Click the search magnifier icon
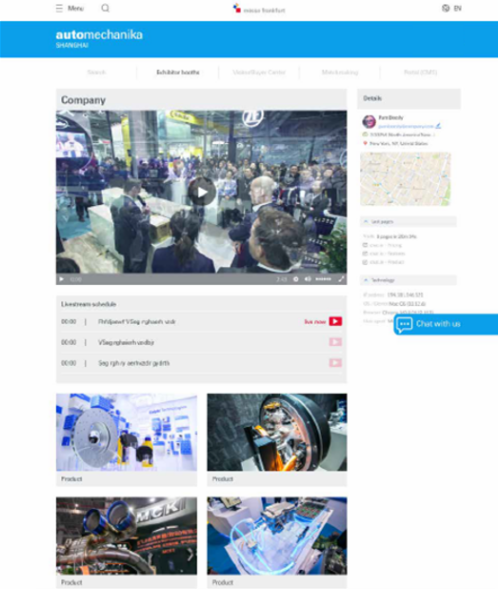 pos(106,8)
